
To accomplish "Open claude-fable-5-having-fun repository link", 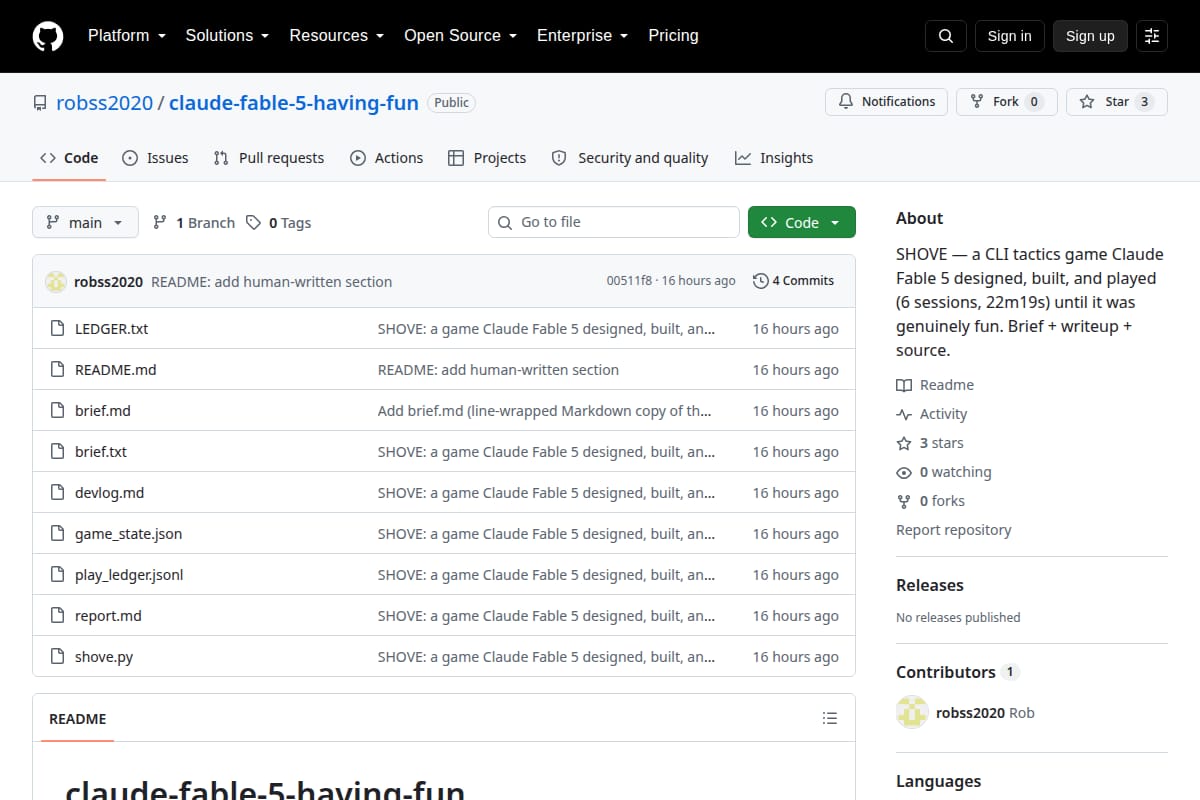I will (x=294, y=103).
